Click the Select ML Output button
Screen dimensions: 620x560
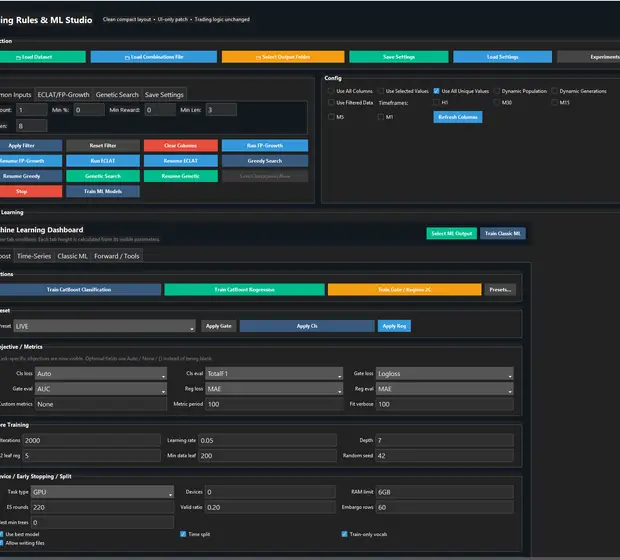452,234
